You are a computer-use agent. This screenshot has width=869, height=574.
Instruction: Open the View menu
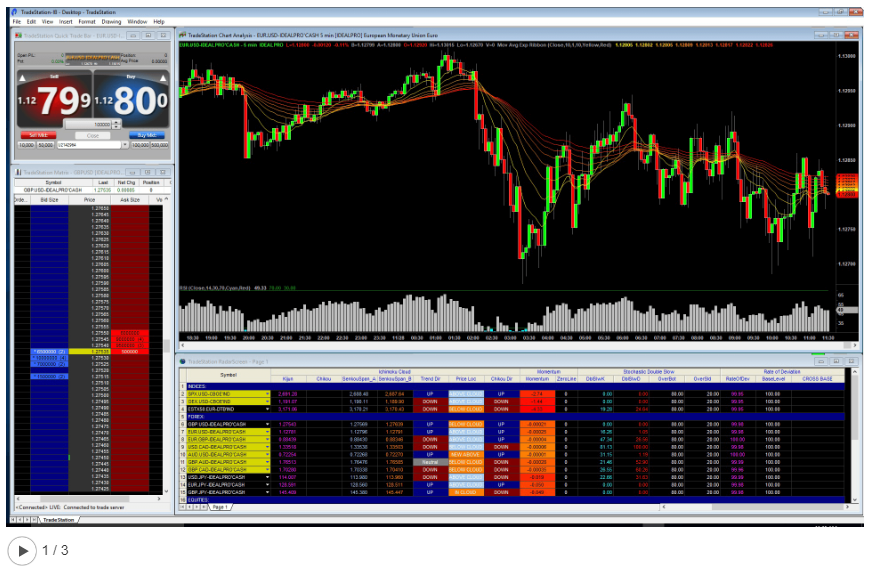tap(47, 22)
